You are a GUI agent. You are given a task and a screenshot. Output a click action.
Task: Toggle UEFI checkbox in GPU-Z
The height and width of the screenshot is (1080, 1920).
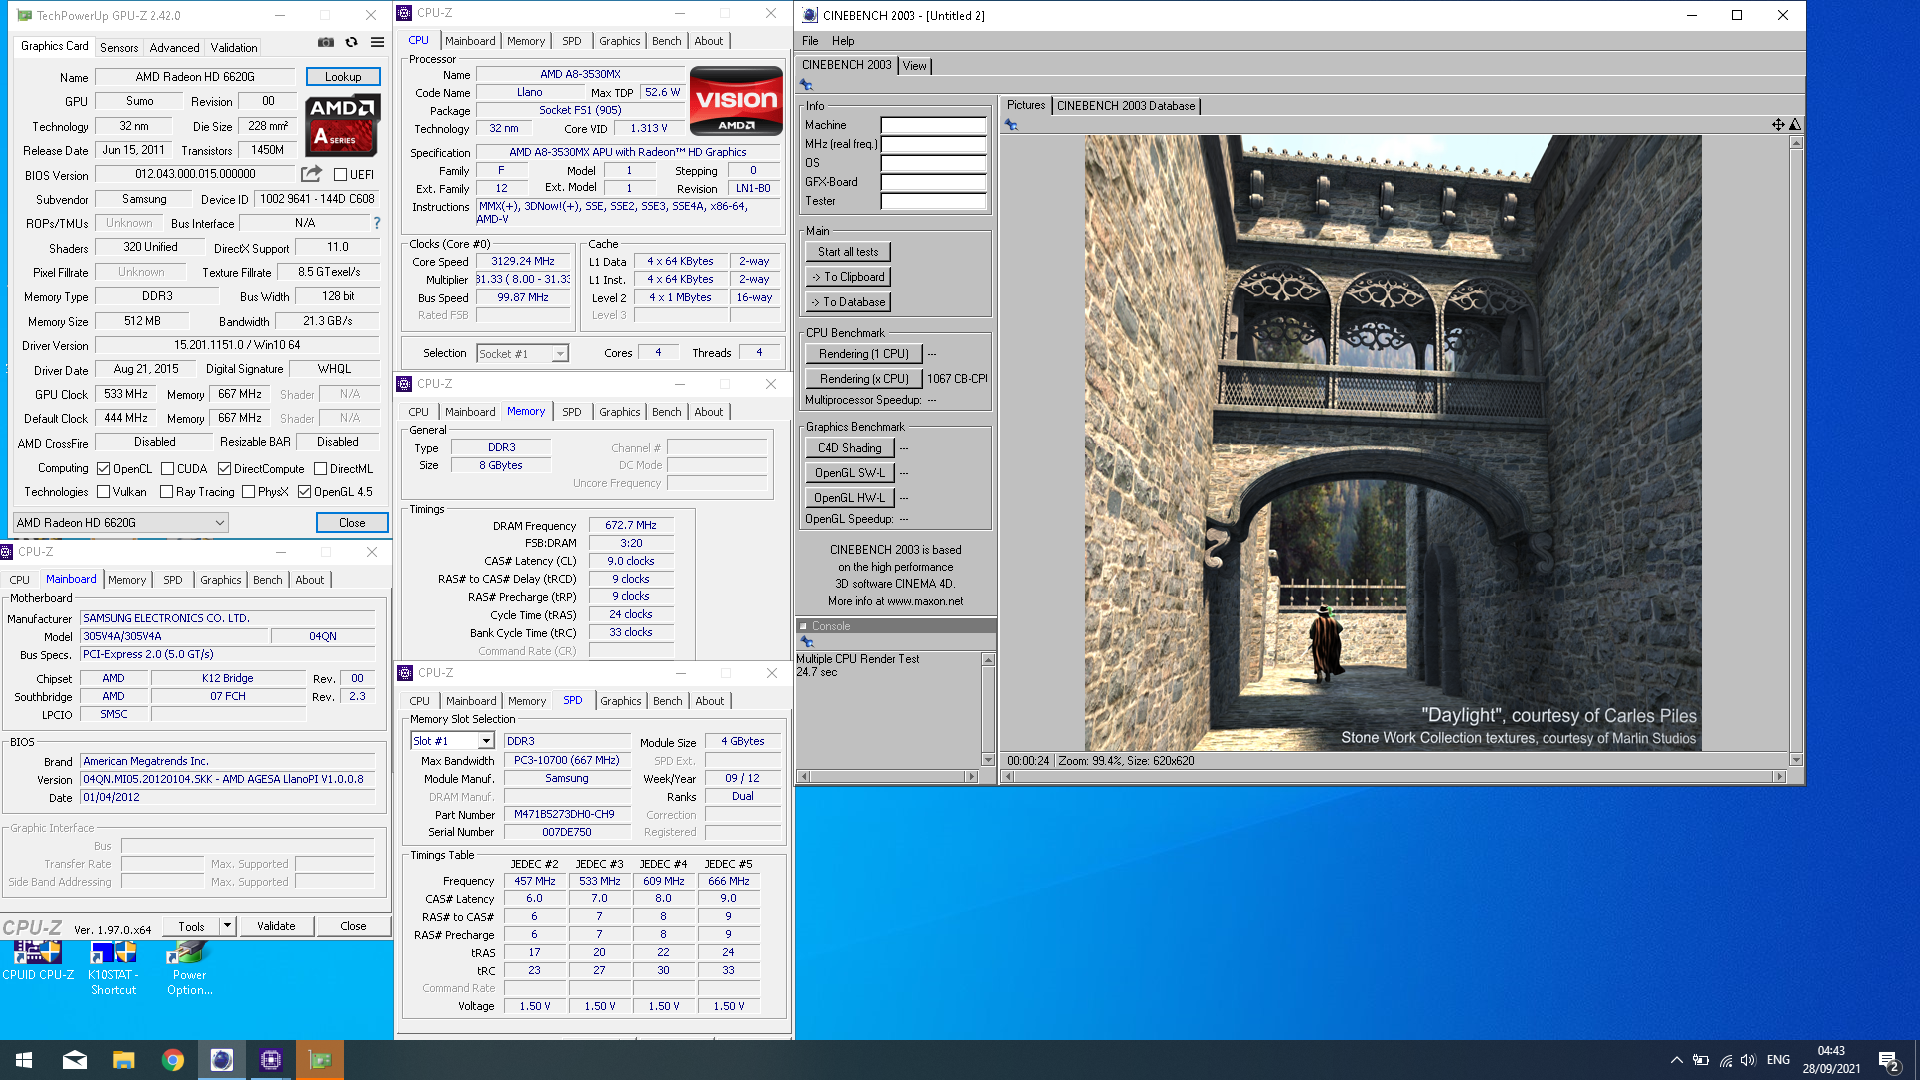pyautogui.click(x=340, y=175)
